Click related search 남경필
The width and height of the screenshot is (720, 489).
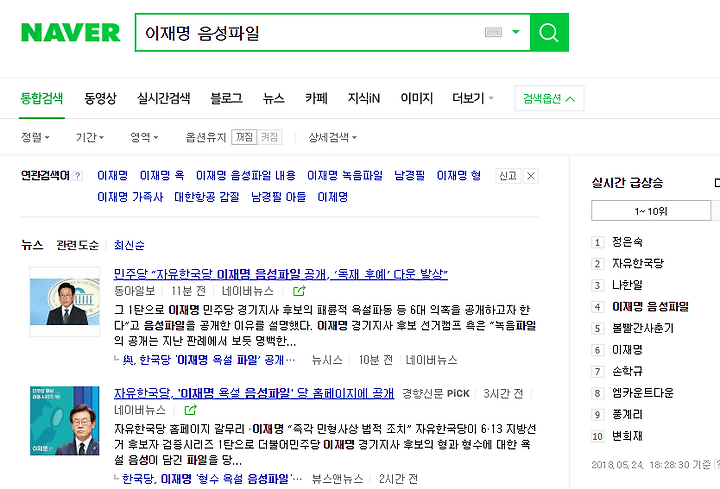tap(410, 175)
